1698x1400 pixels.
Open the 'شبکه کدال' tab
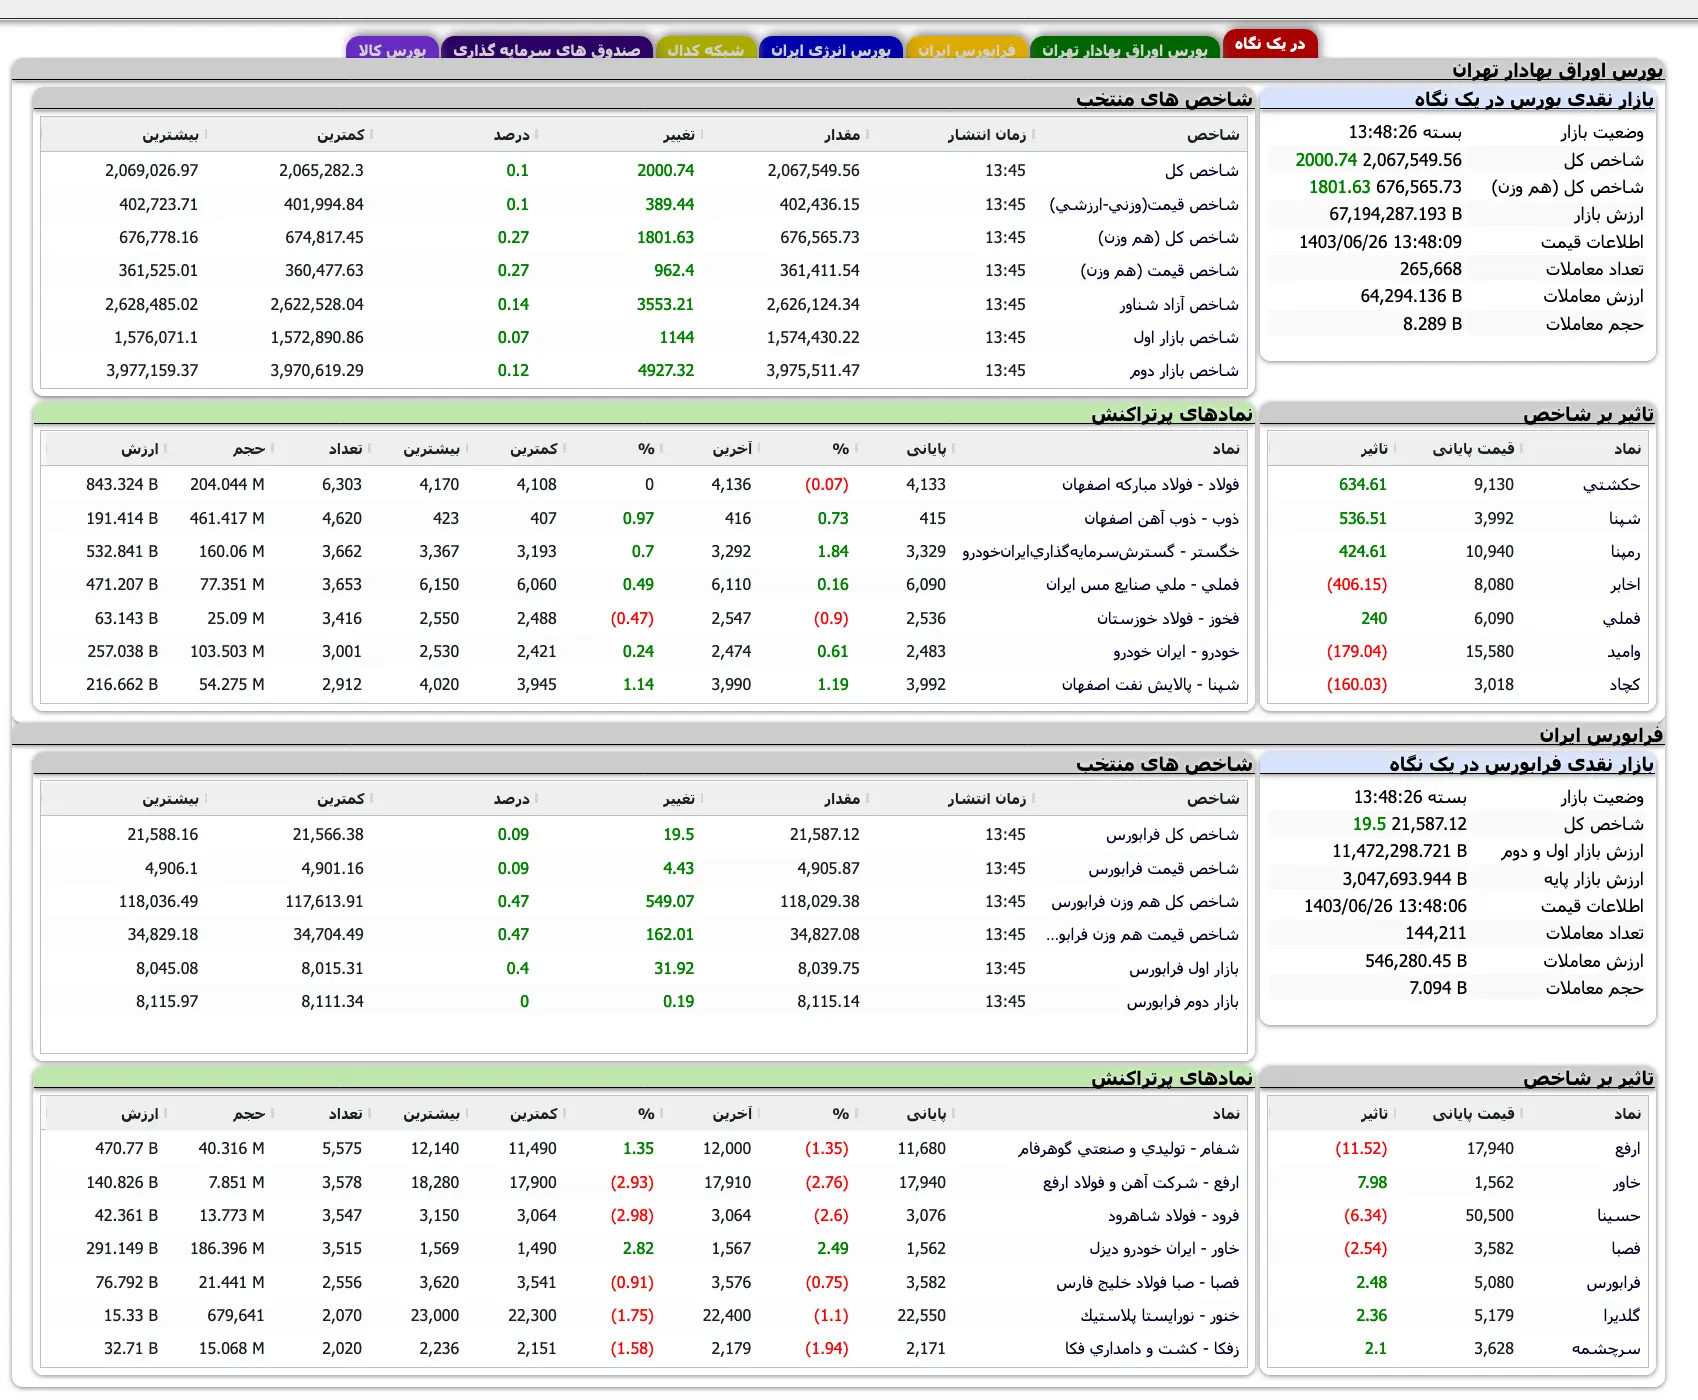click(x=706, y=50)
